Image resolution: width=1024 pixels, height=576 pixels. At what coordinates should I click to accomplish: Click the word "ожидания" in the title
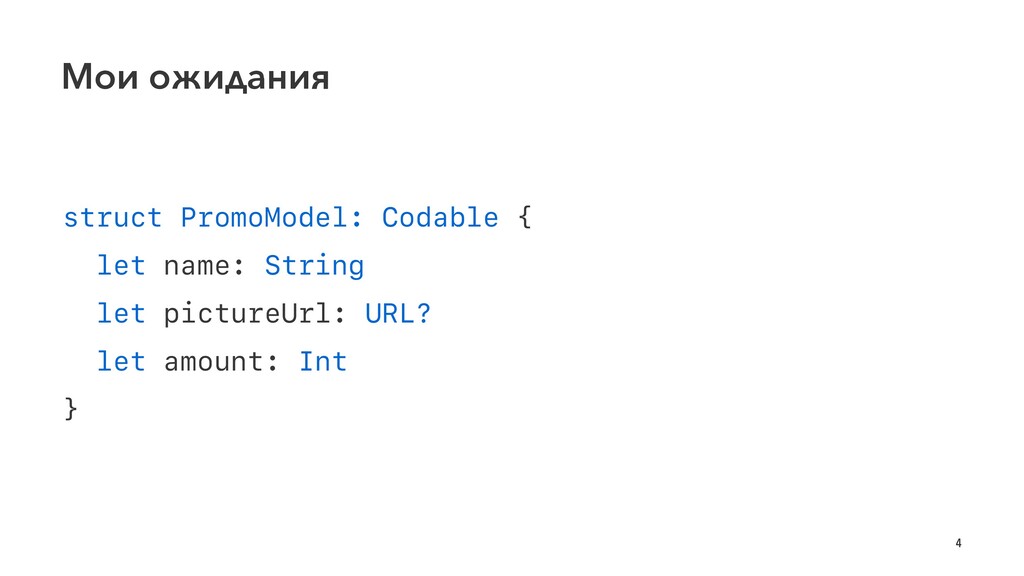tap(239, 78)
